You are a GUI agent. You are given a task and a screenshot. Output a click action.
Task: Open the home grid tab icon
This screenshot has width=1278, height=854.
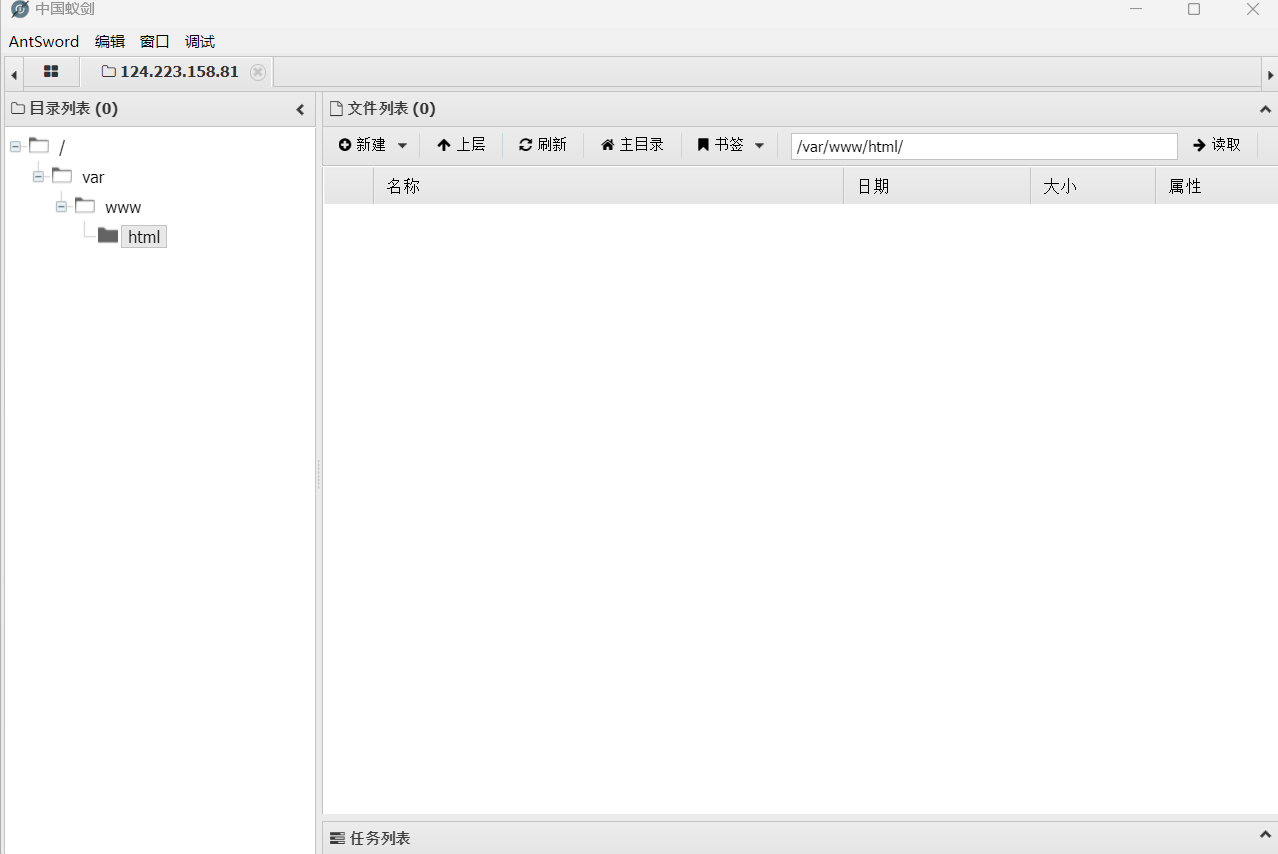coord(51,72)
